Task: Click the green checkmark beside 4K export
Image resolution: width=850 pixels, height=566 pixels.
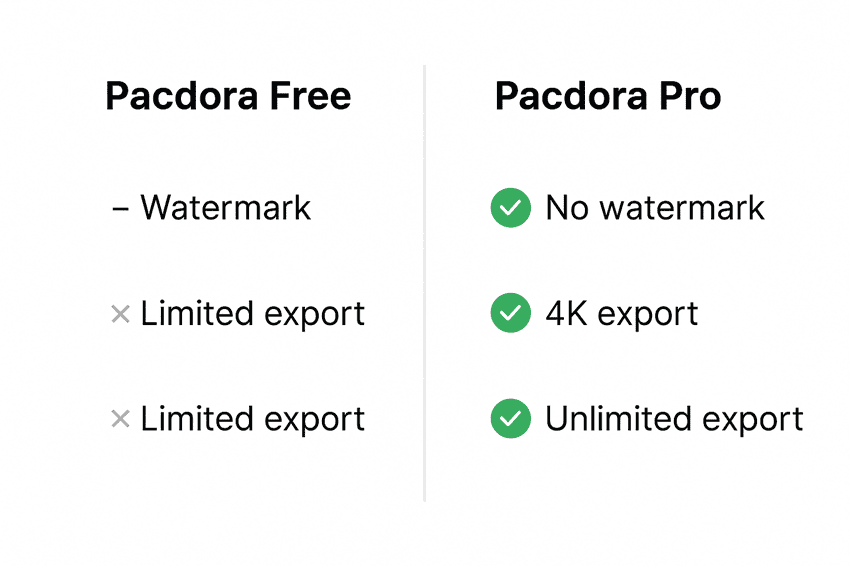Action: click(510, 314)
